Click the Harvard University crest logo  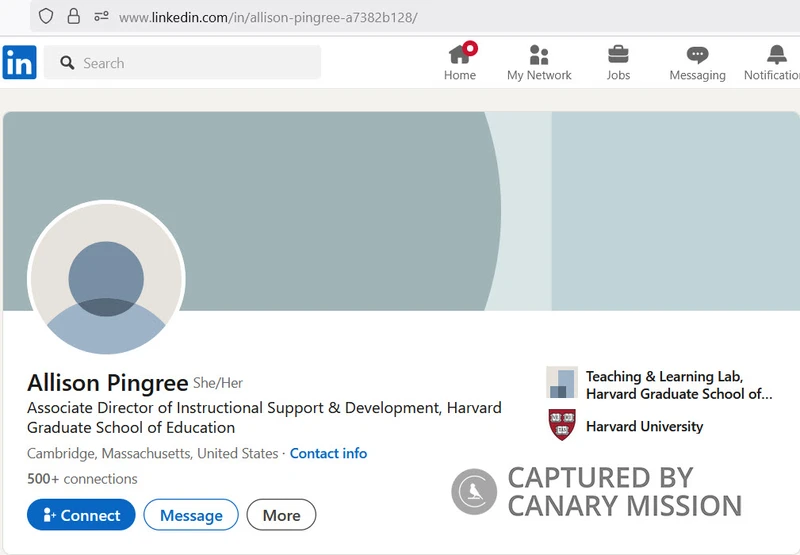click(x=562, y=424)
